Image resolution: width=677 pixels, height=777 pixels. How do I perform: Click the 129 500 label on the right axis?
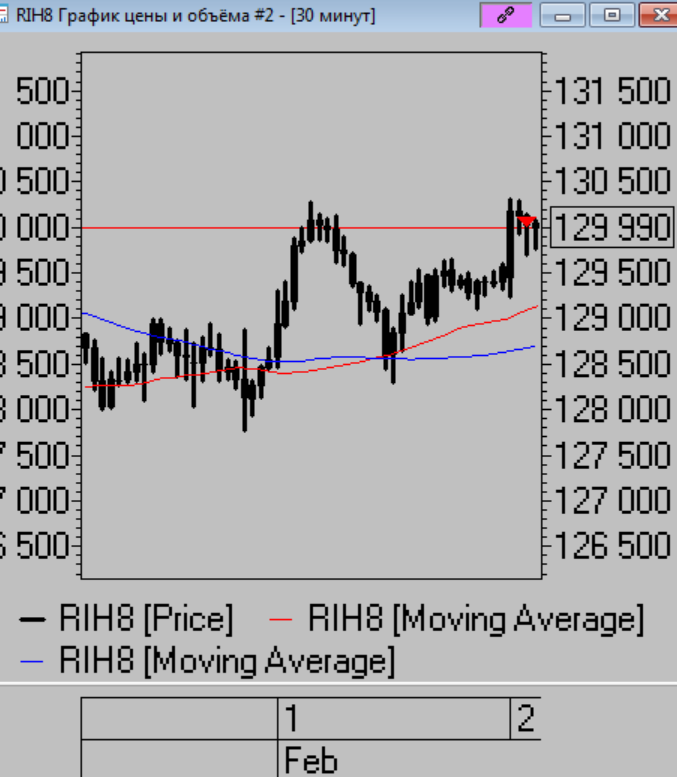pyautogui.click(x=612, y=273)
